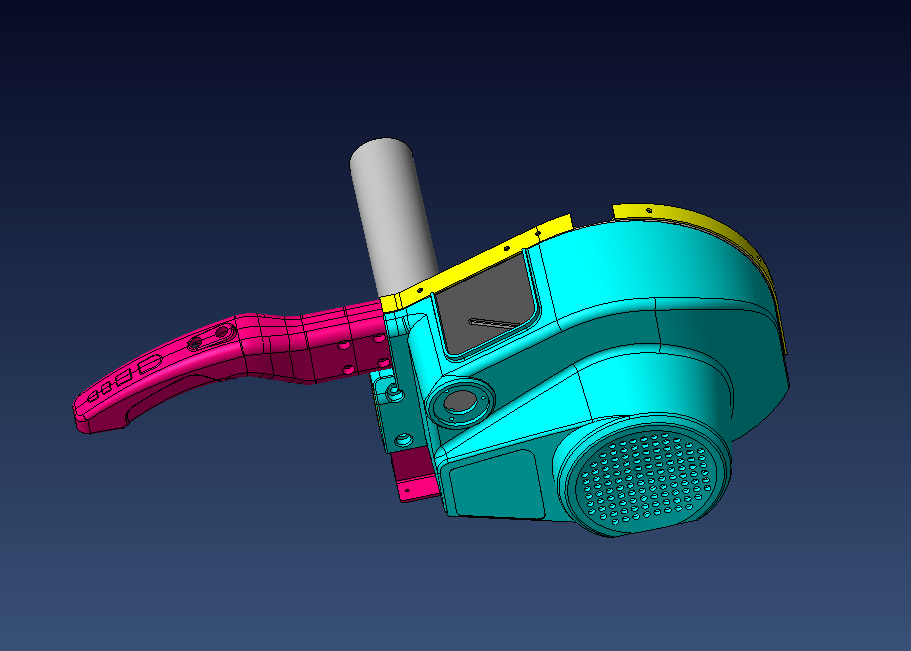This screenshot has height=651, width=911.
Task: Select the small magenta bracket under housing
Action: (414, 475)
